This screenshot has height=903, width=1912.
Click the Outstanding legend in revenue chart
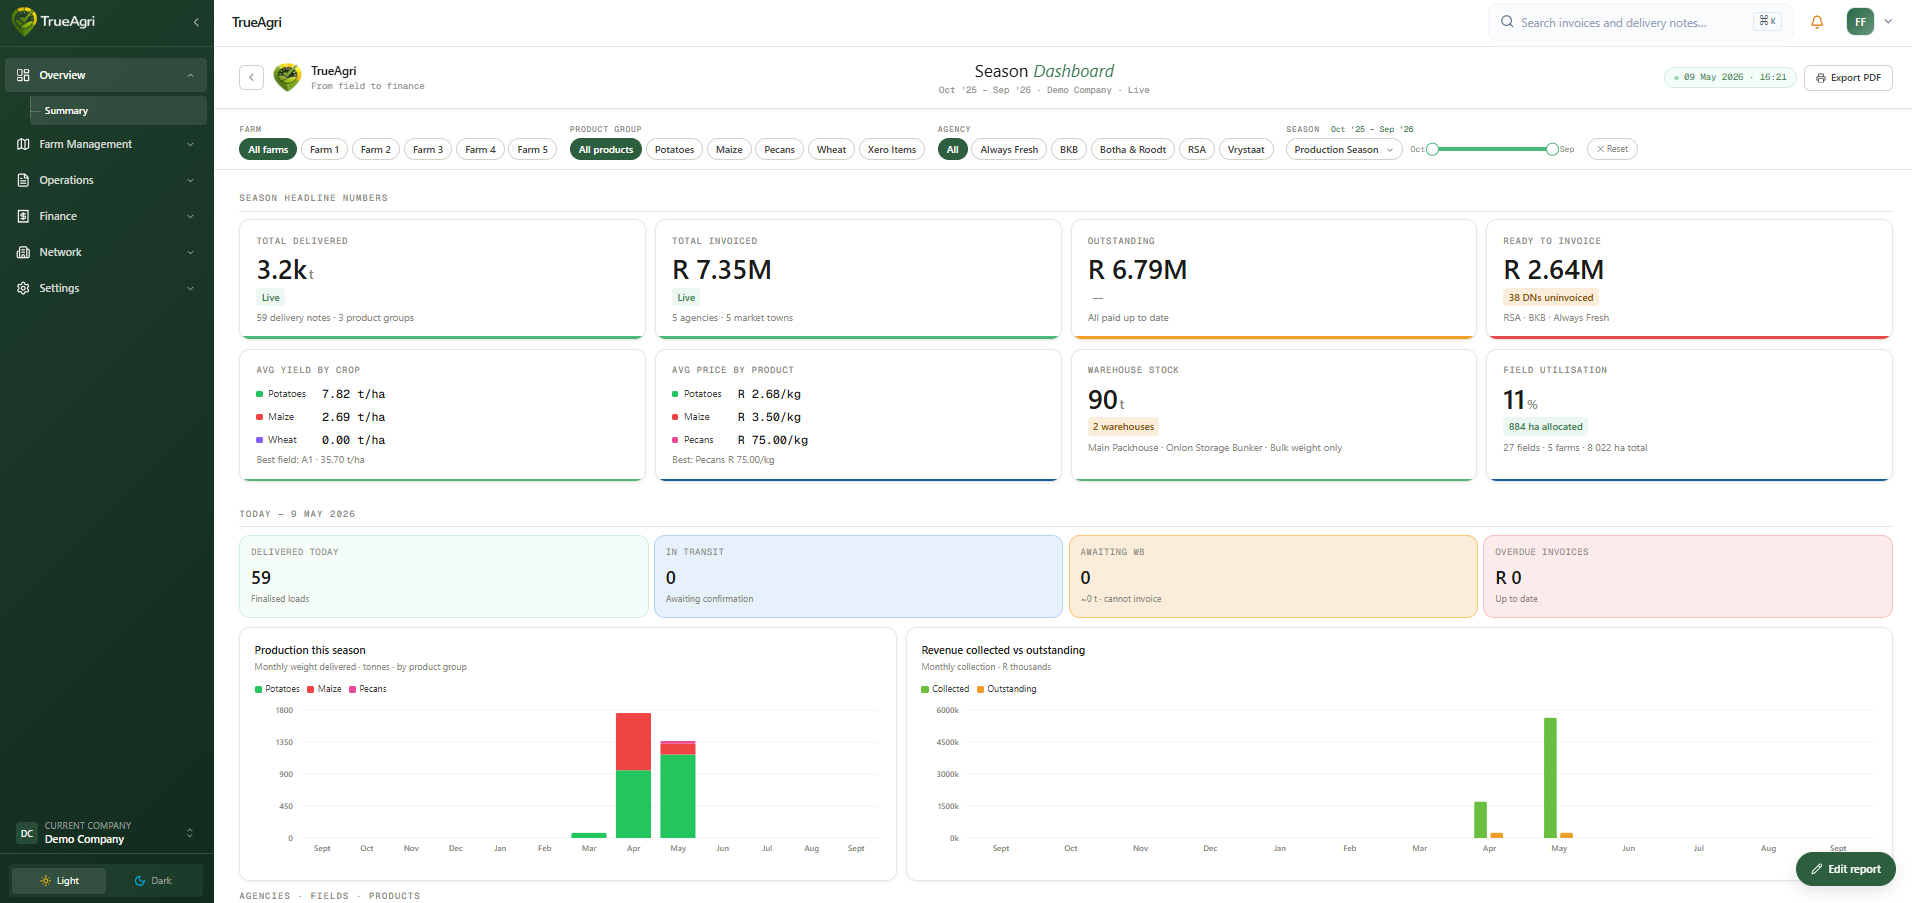tap(1007, 689)
